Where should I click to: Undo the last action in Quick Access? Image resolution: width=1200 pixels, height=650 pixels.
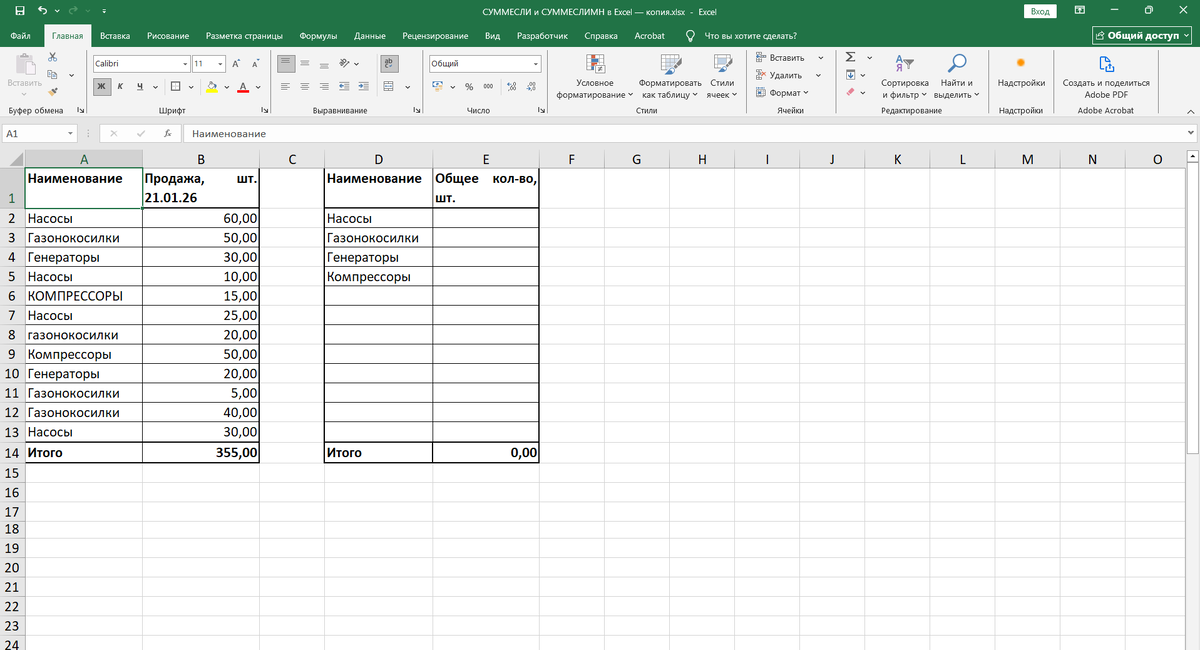(x=42, y=11)
